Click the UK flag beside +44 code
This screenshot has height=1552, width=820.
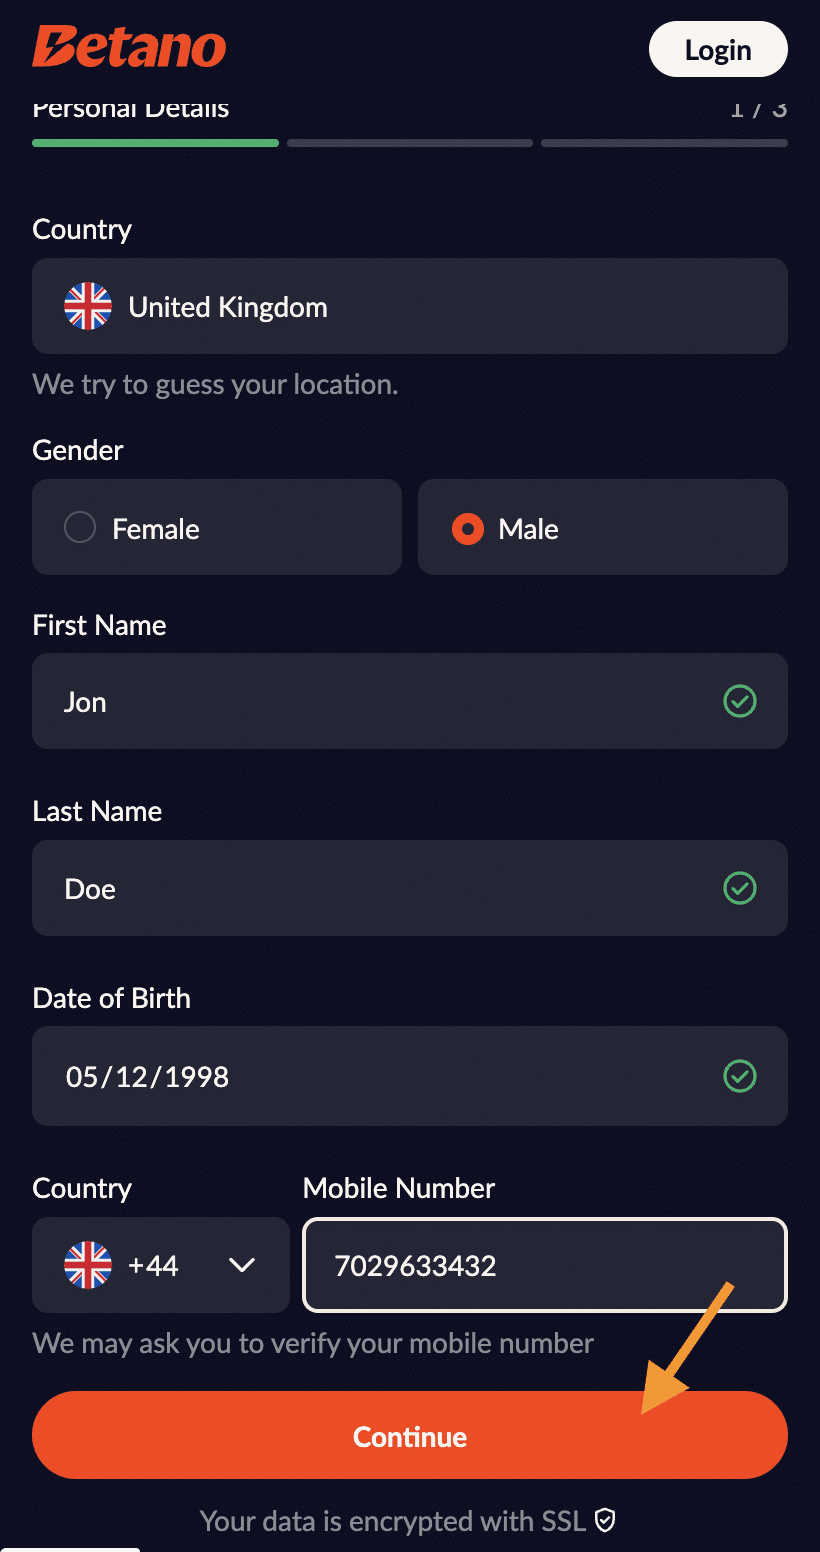pos(88,1265)
